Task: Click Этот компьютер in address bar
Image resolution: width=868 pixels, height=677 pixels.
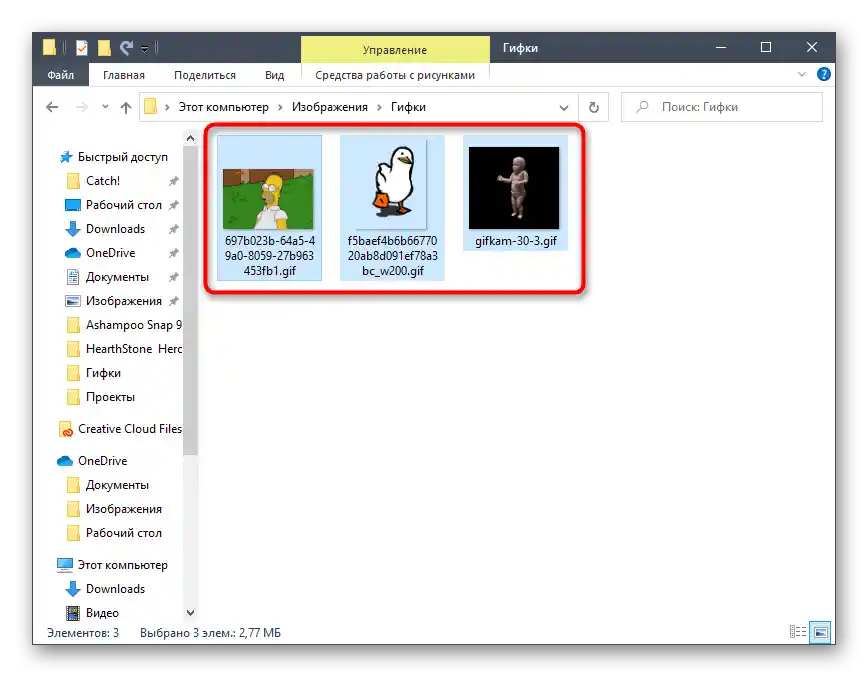Action: pos(223,107)
